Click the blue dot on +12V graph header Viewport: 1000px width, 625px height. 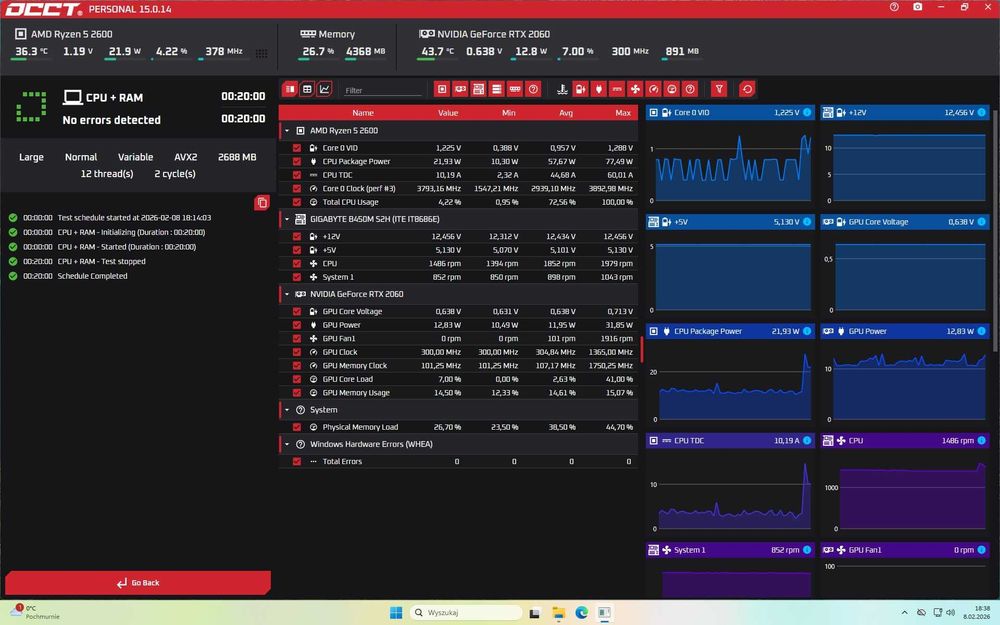(982, 112)
